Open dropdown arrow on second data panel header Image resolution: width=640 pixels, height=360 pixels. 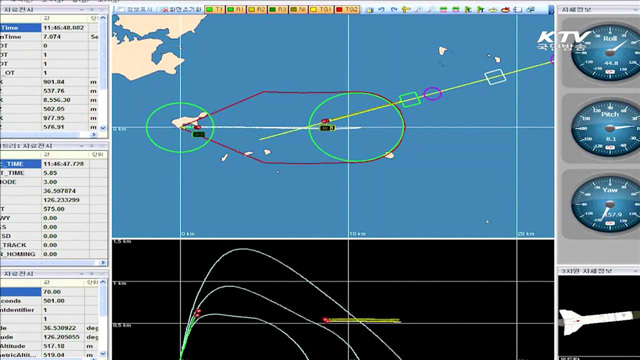click(82, 146)
